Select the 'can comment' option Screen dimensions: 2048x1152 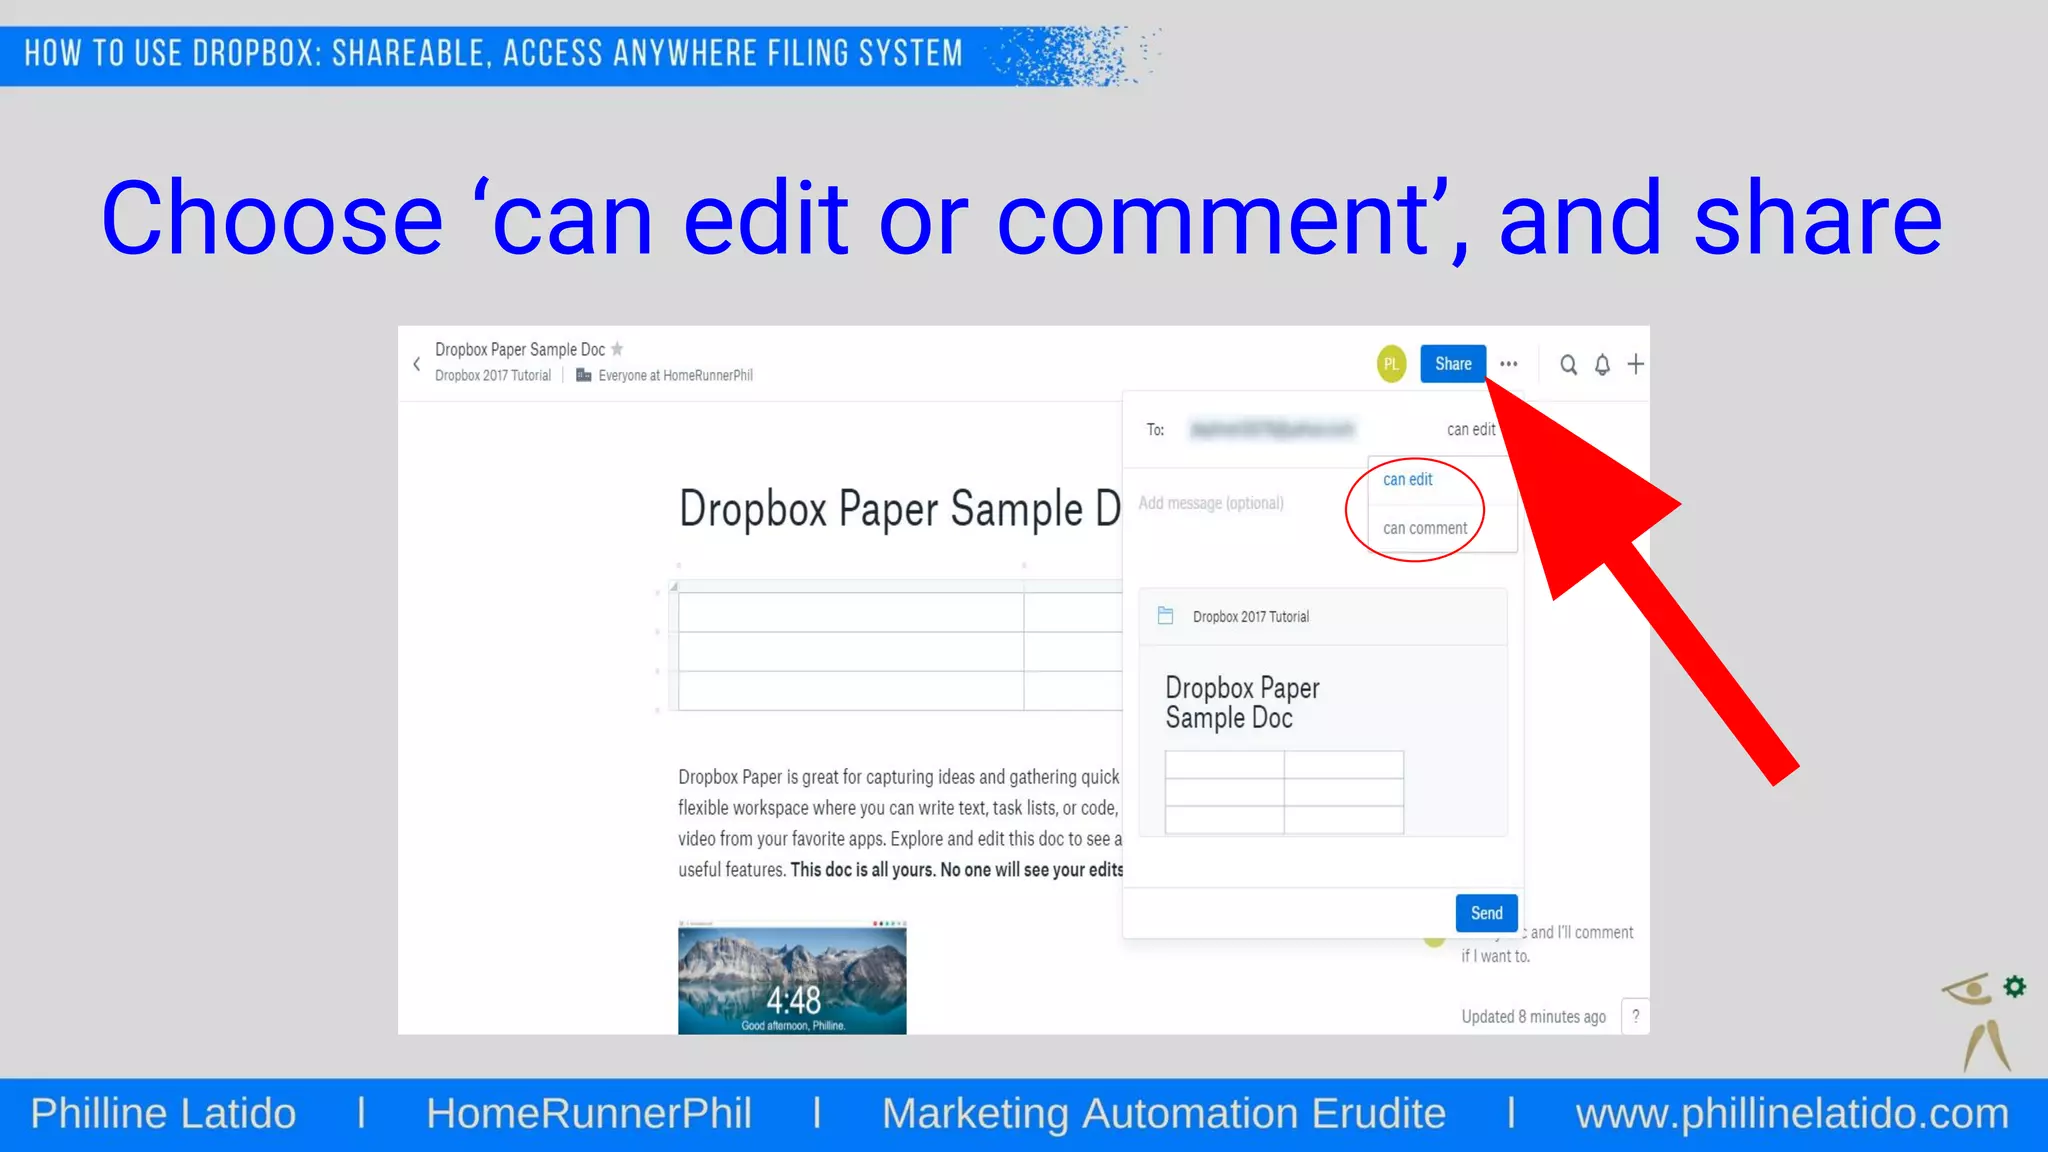pyautogui.click(x=1425, y=528)
